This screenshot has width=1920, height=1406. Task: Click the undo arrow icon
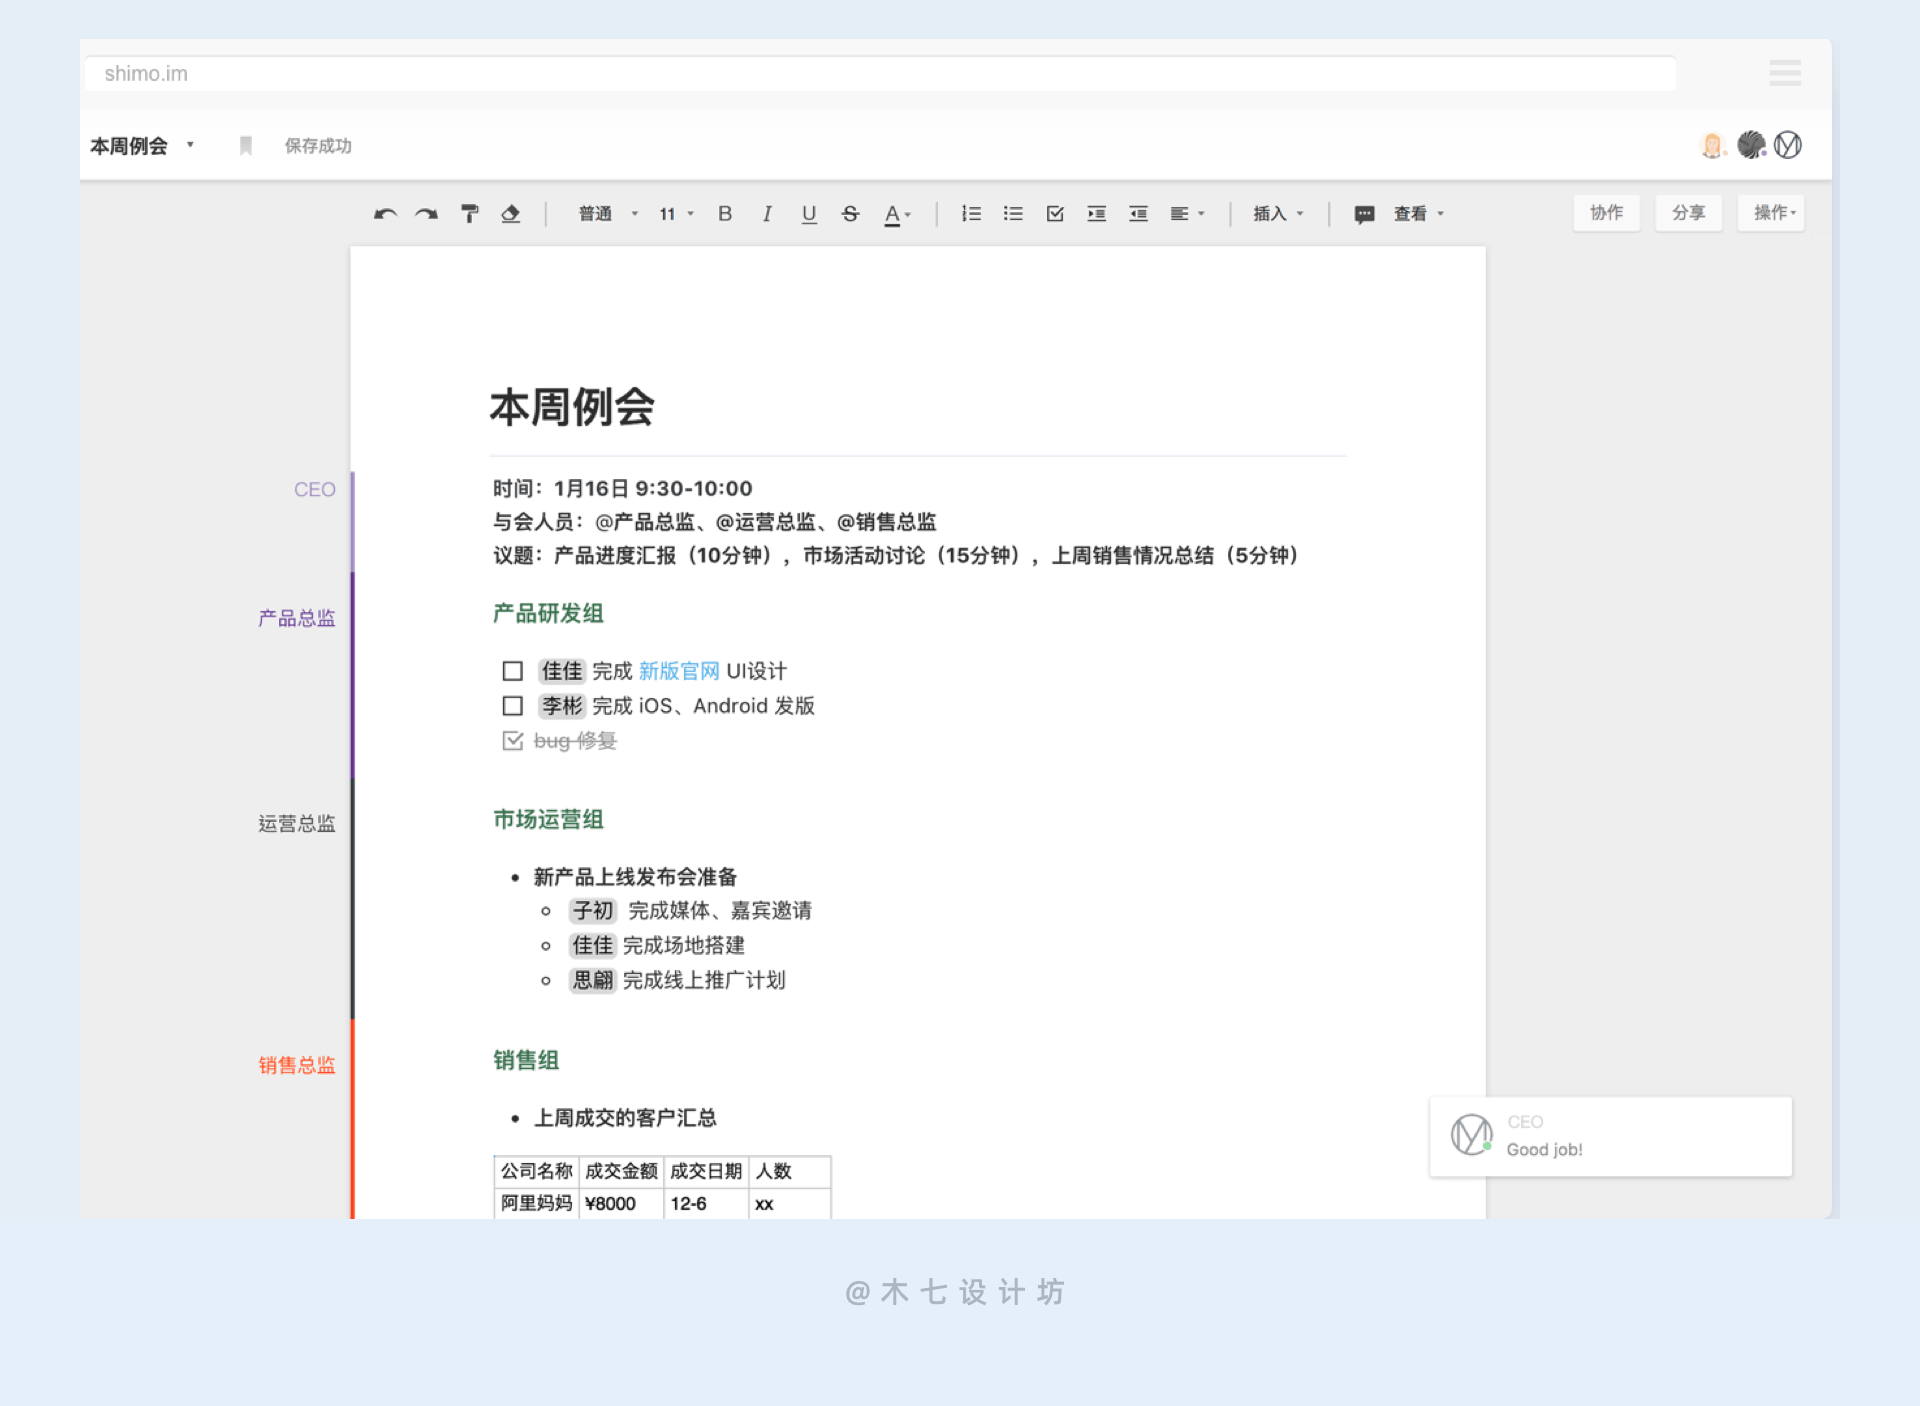(x=385, y=214)
